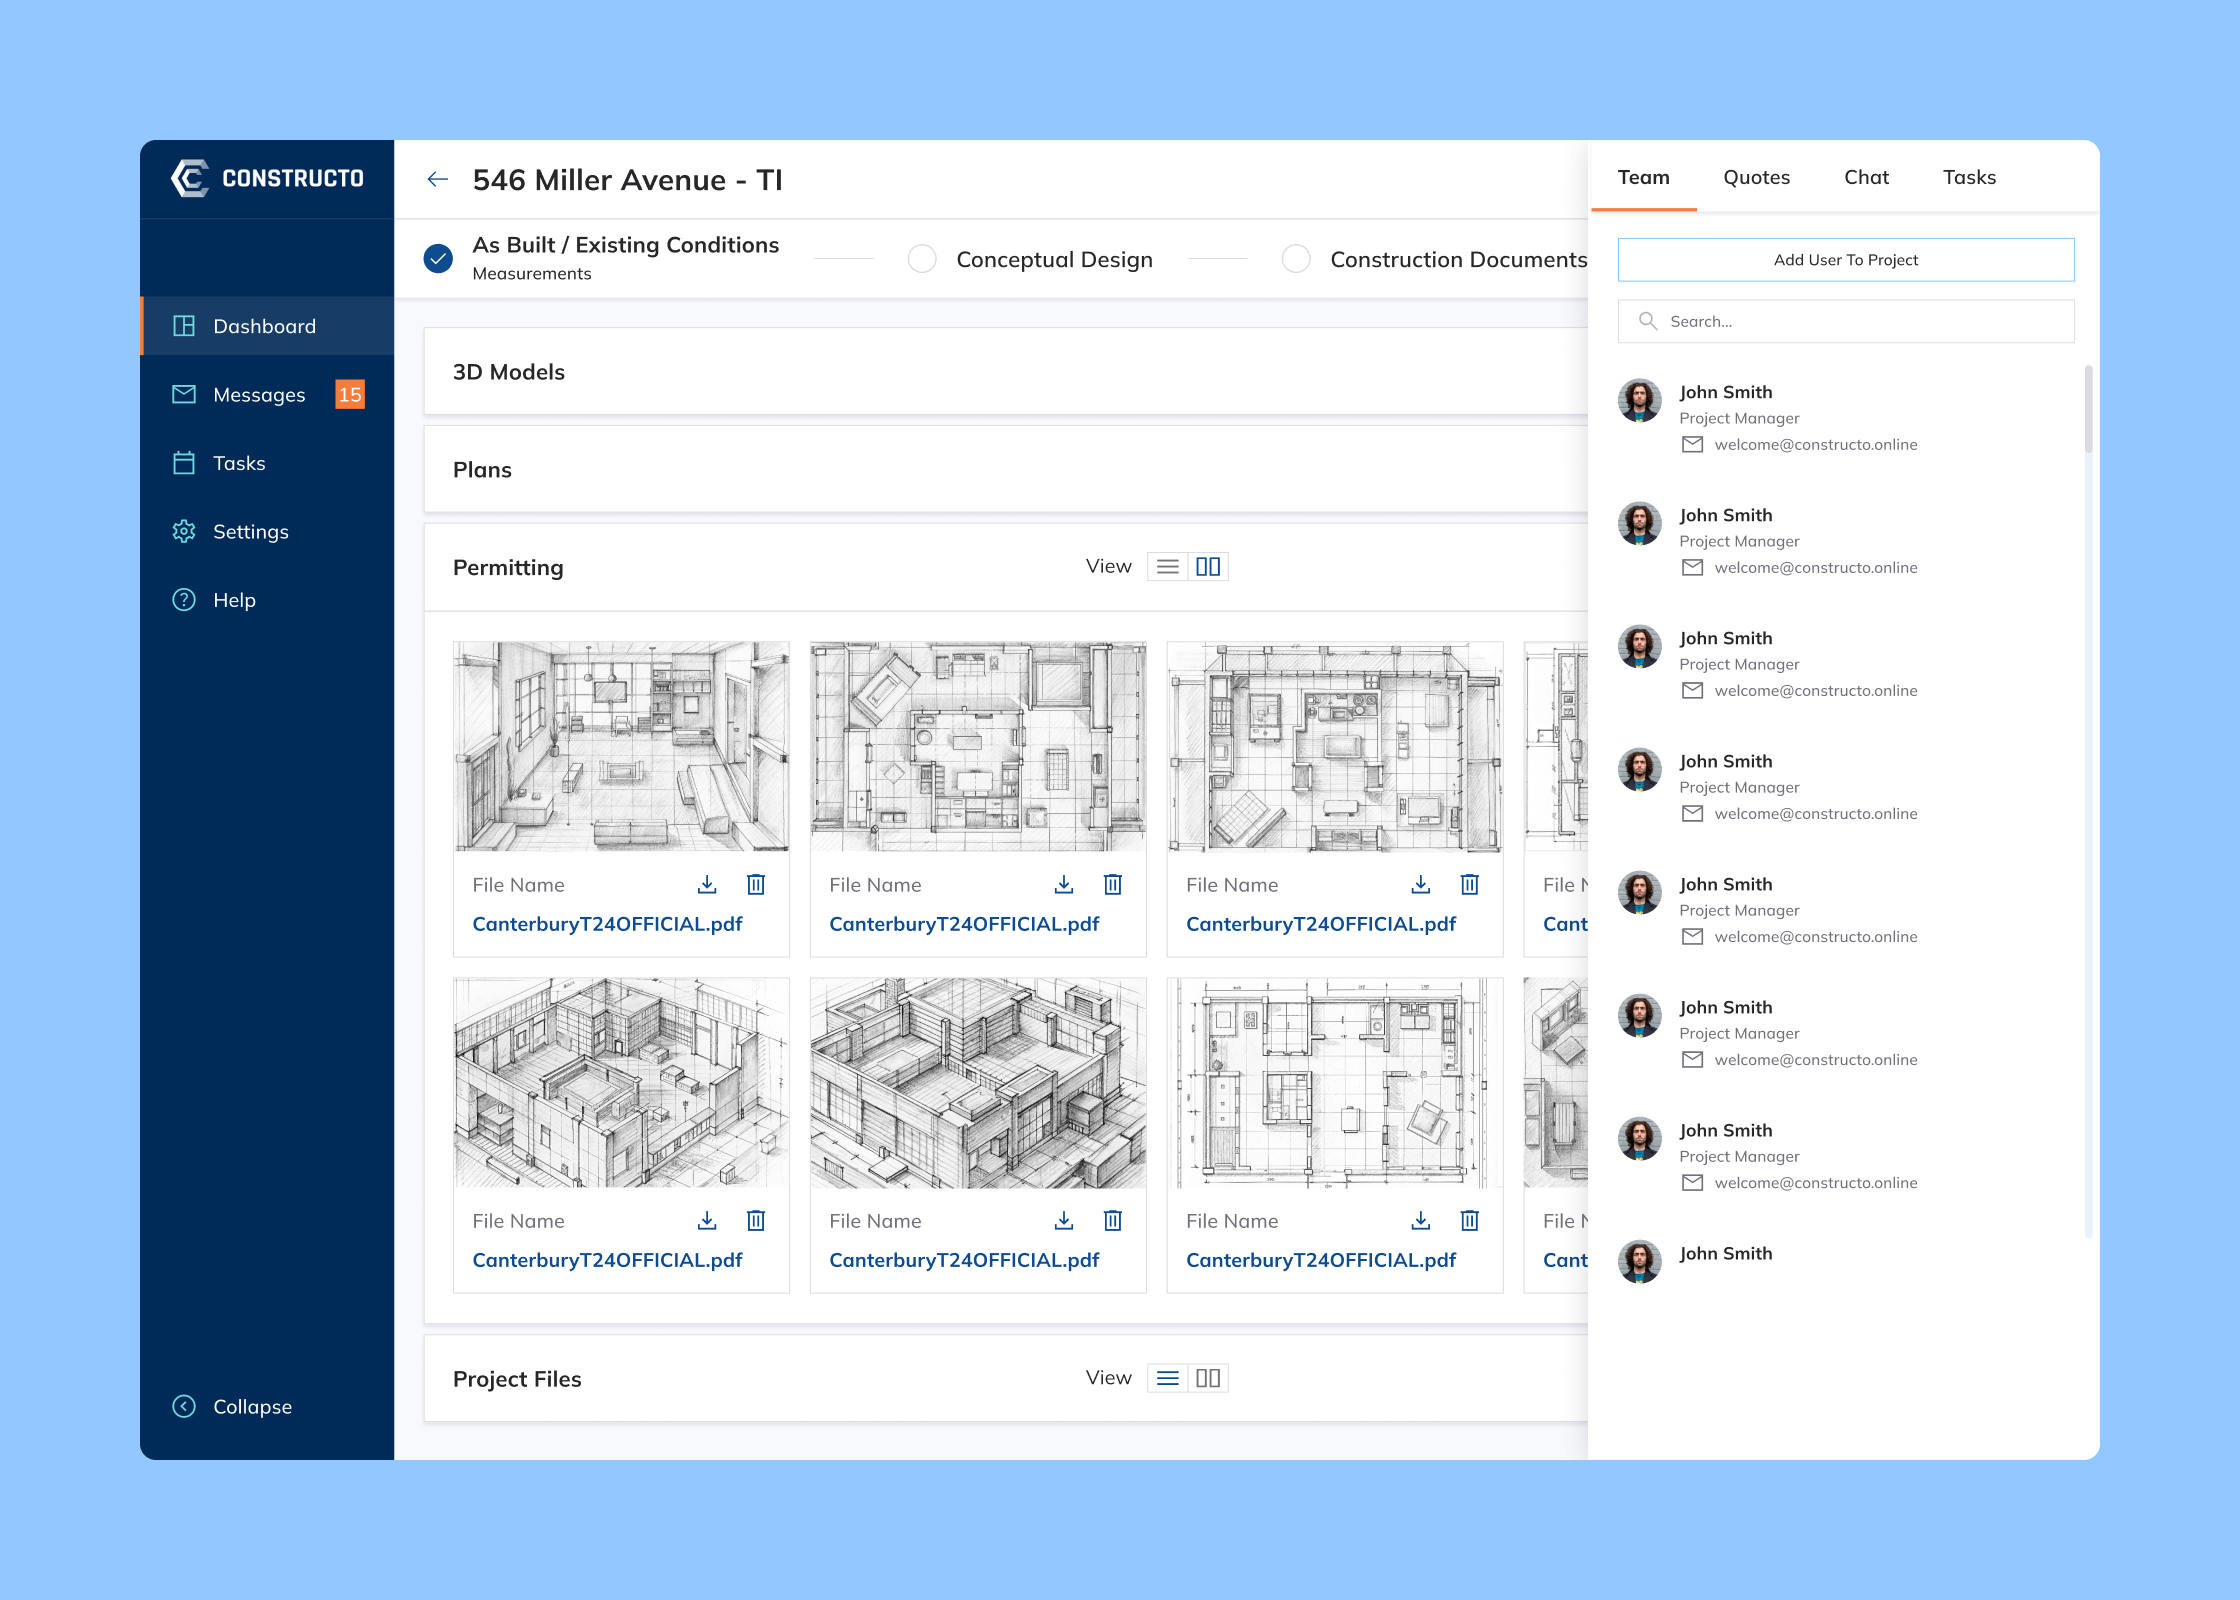Click the back arrow next to 546 Miller Avenue
This screenshot has height=1600, width=2240.
tap(437, 179)
